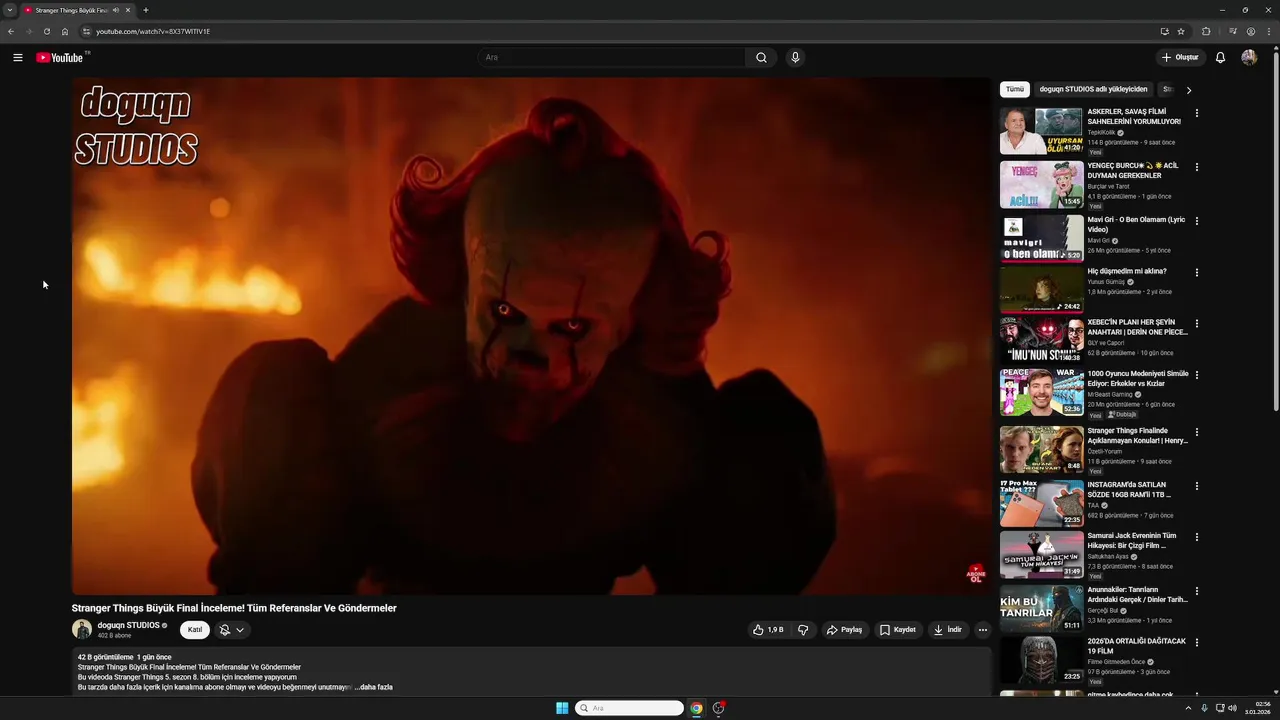Open 1000 Oyuncu Medeniyeti Simüle video thumbnail
Viewport: 1280px width, 720px height.
coord(1041,393)
